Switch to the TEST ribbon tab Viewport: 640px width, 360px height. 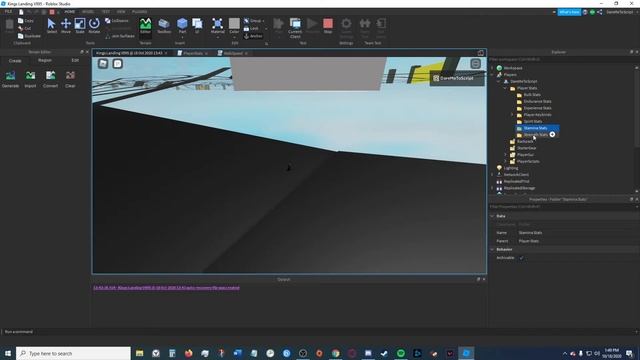pos(106,12)
